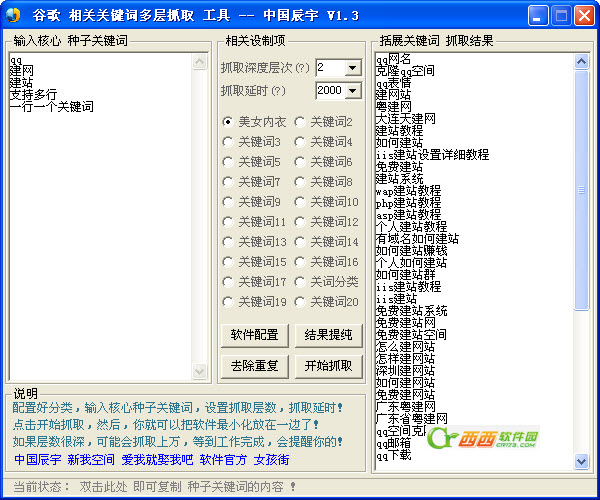
Task: Click seed keyword box scroll down arrow
Action: [199, 371]
